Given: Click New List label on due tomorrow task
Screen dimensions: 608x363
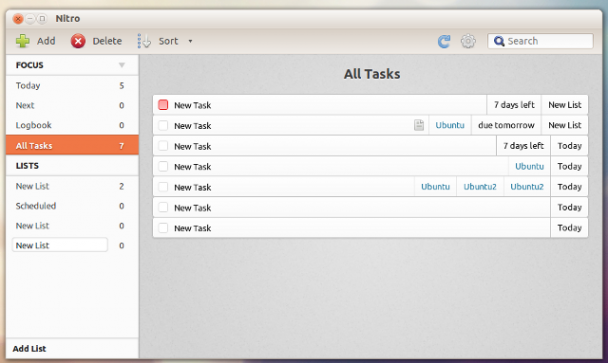Looking at the screenshot, I should (565, 125).
